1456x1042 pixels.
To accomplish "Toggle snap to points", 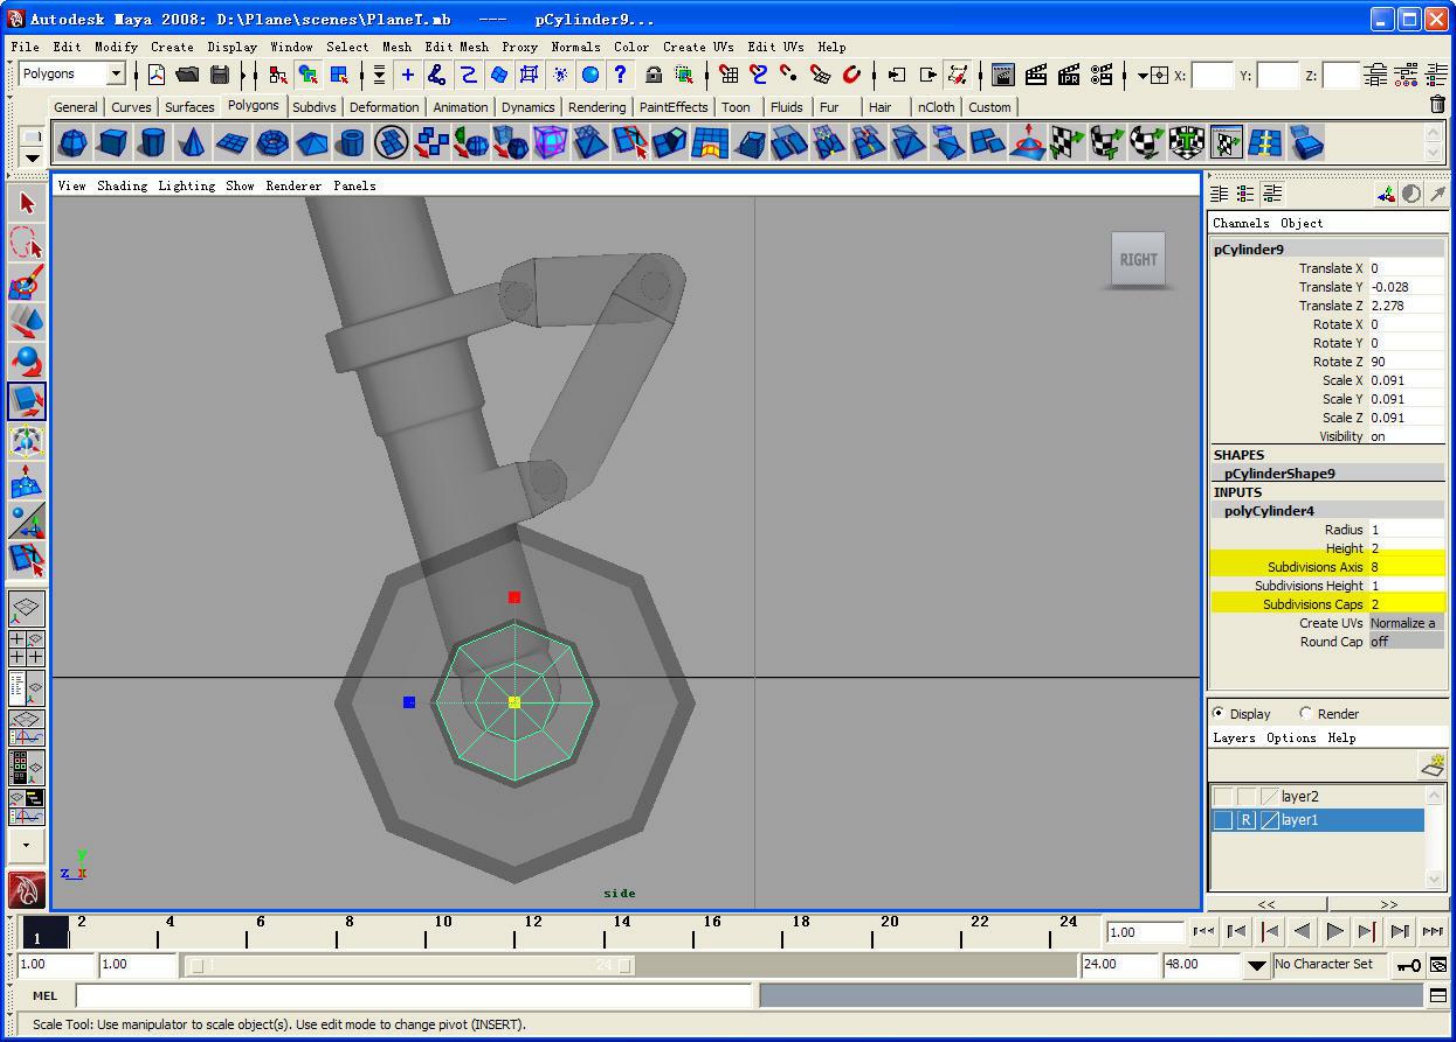I will [789, 74].
